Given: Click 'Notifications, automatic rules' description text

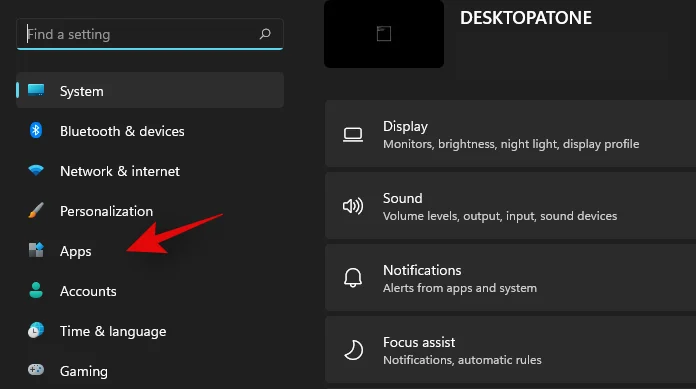Looking at the screenshot, I should [x=462, y=360].
